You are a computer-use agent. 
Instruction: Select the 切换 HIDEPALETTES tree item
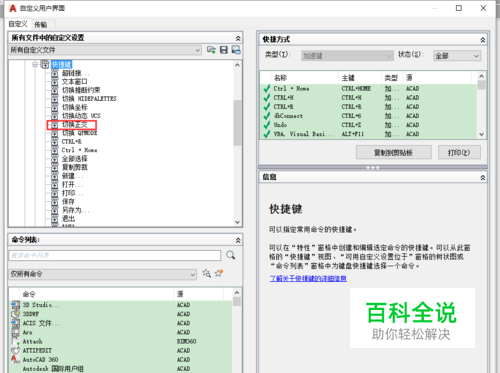click(89, 99)
